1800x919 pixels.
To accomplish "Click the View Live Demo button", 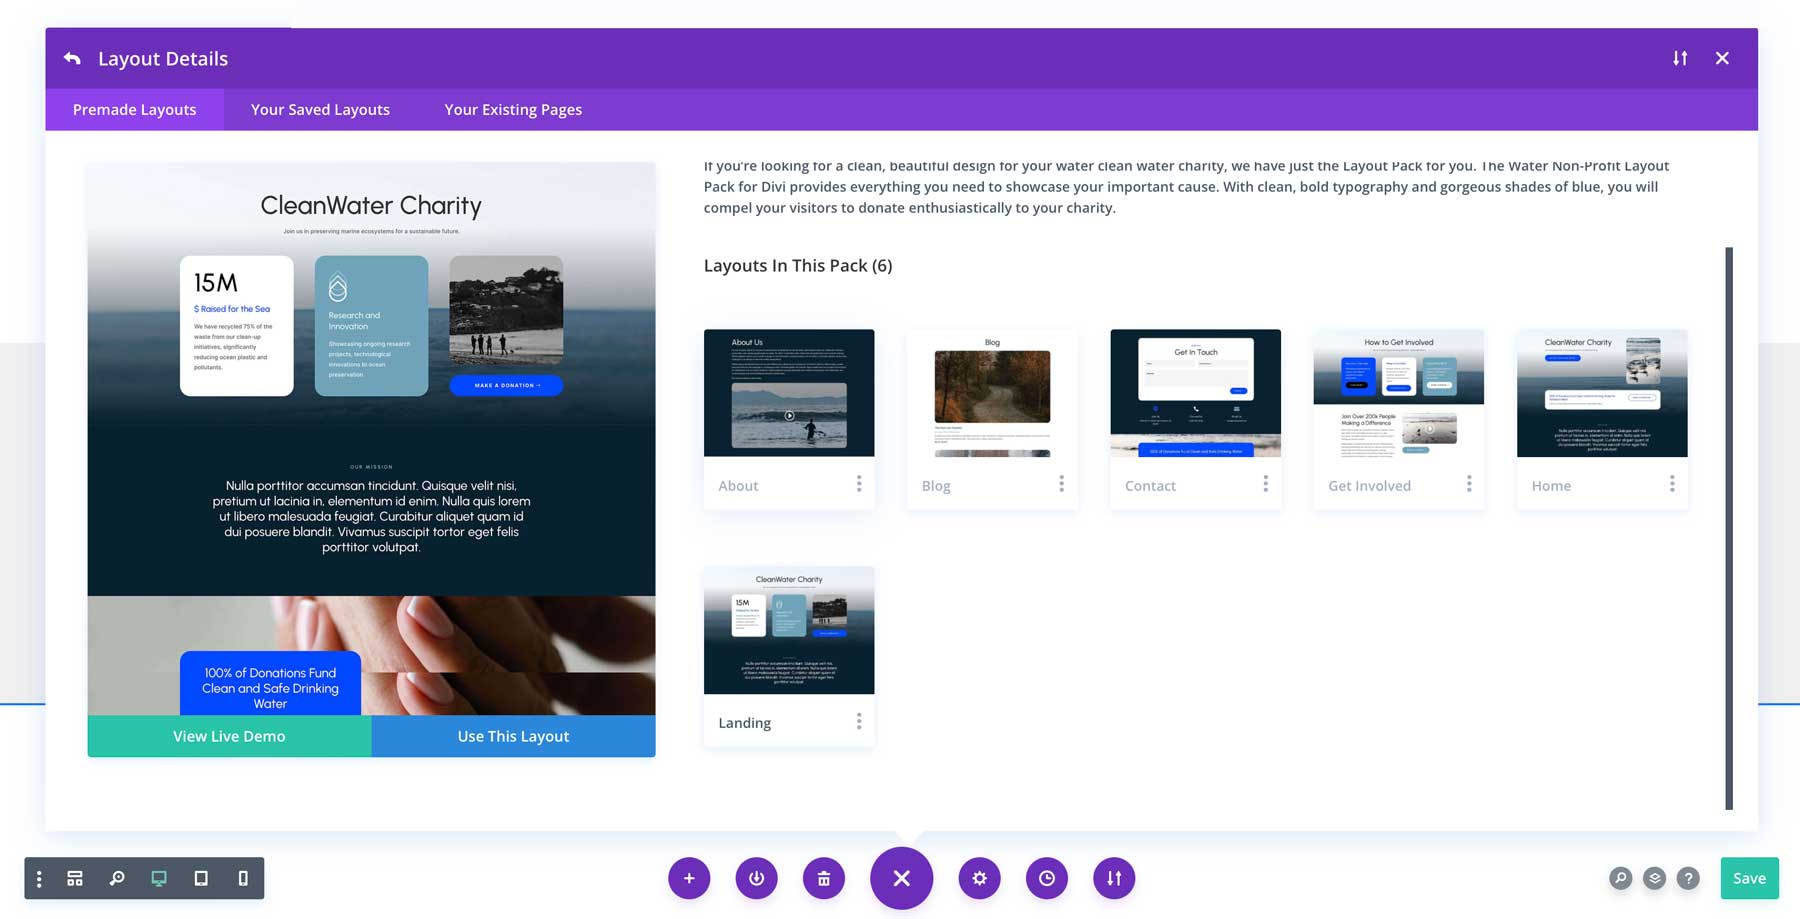I will click(x=229, y=736).
